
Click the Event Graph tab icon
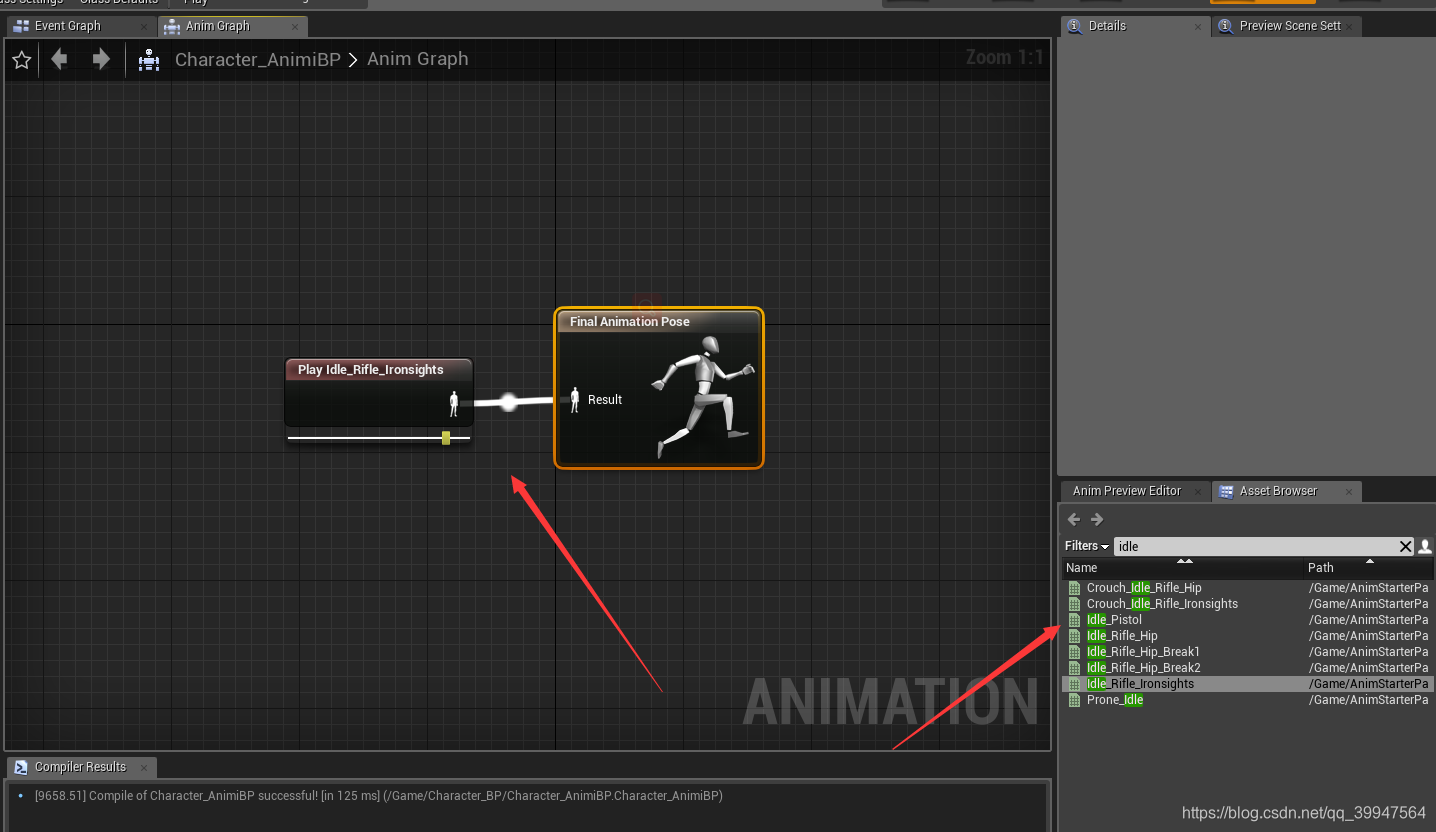tap(21, 26)
